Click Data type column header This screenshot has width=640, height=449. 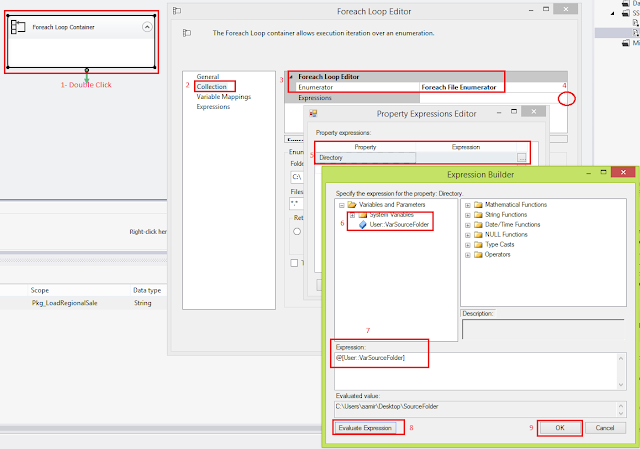click(x=147, y=290)
